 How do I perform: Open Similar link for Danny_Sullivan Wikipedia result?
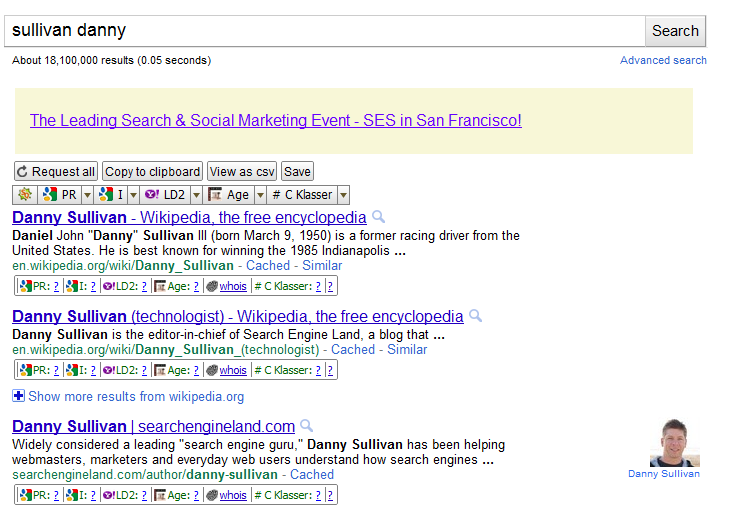pyautogui.click(x=322, y=266)
